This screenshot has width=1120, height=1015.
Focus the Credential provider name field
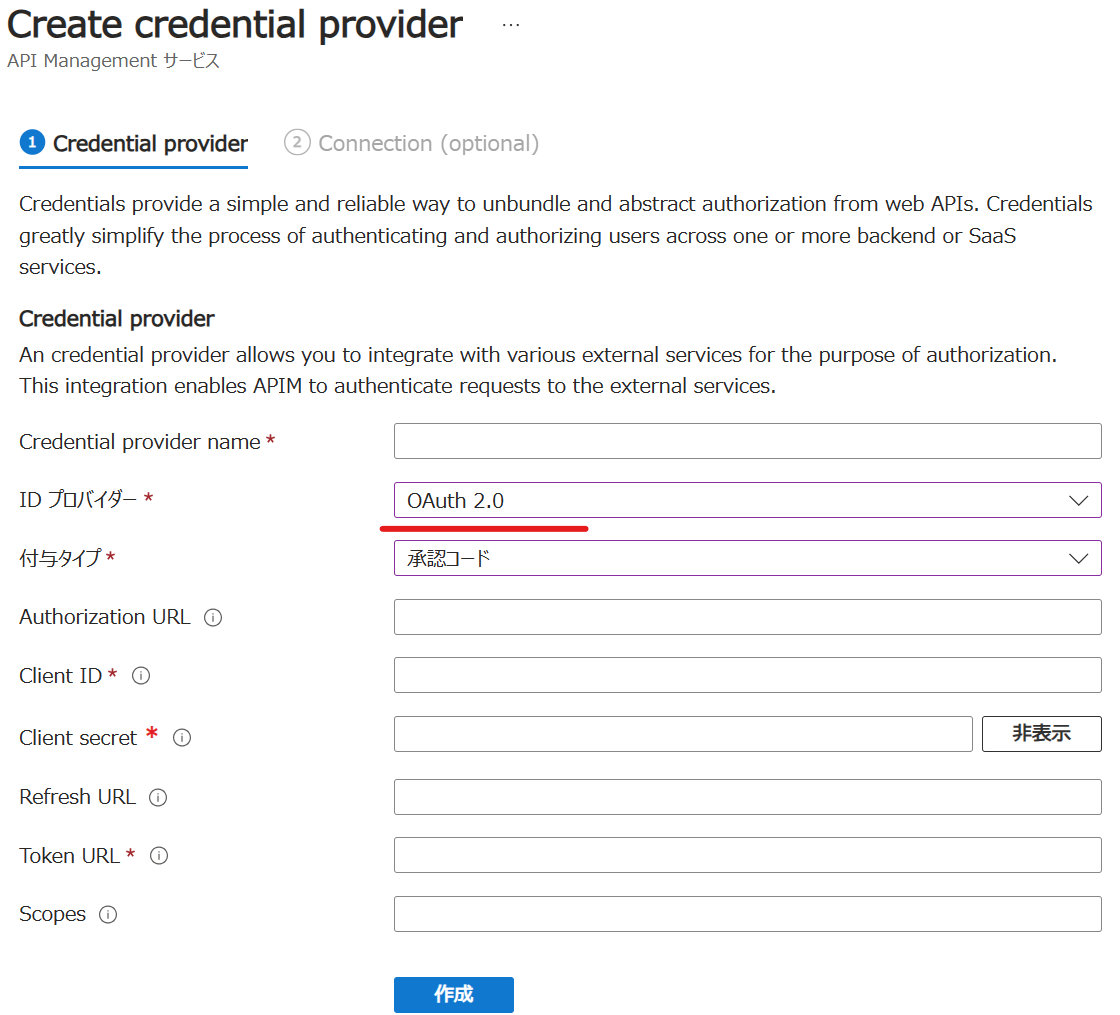747,441
